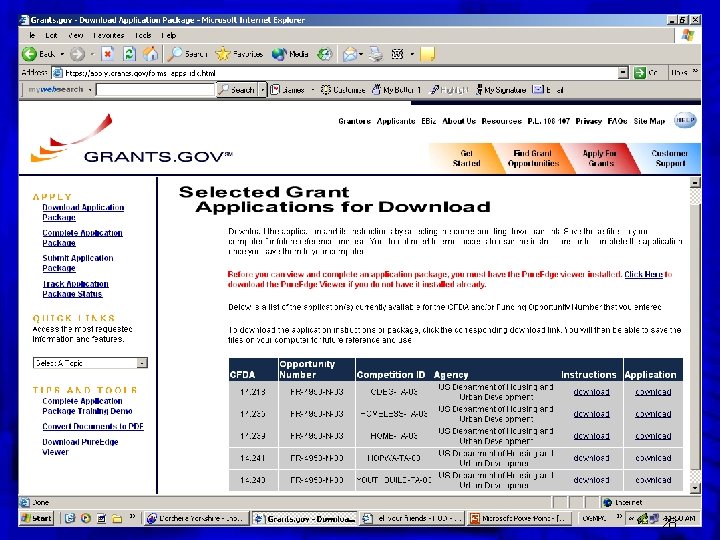Click the address bar URL field
Viewport: 720px width, 540px height.
340,73
